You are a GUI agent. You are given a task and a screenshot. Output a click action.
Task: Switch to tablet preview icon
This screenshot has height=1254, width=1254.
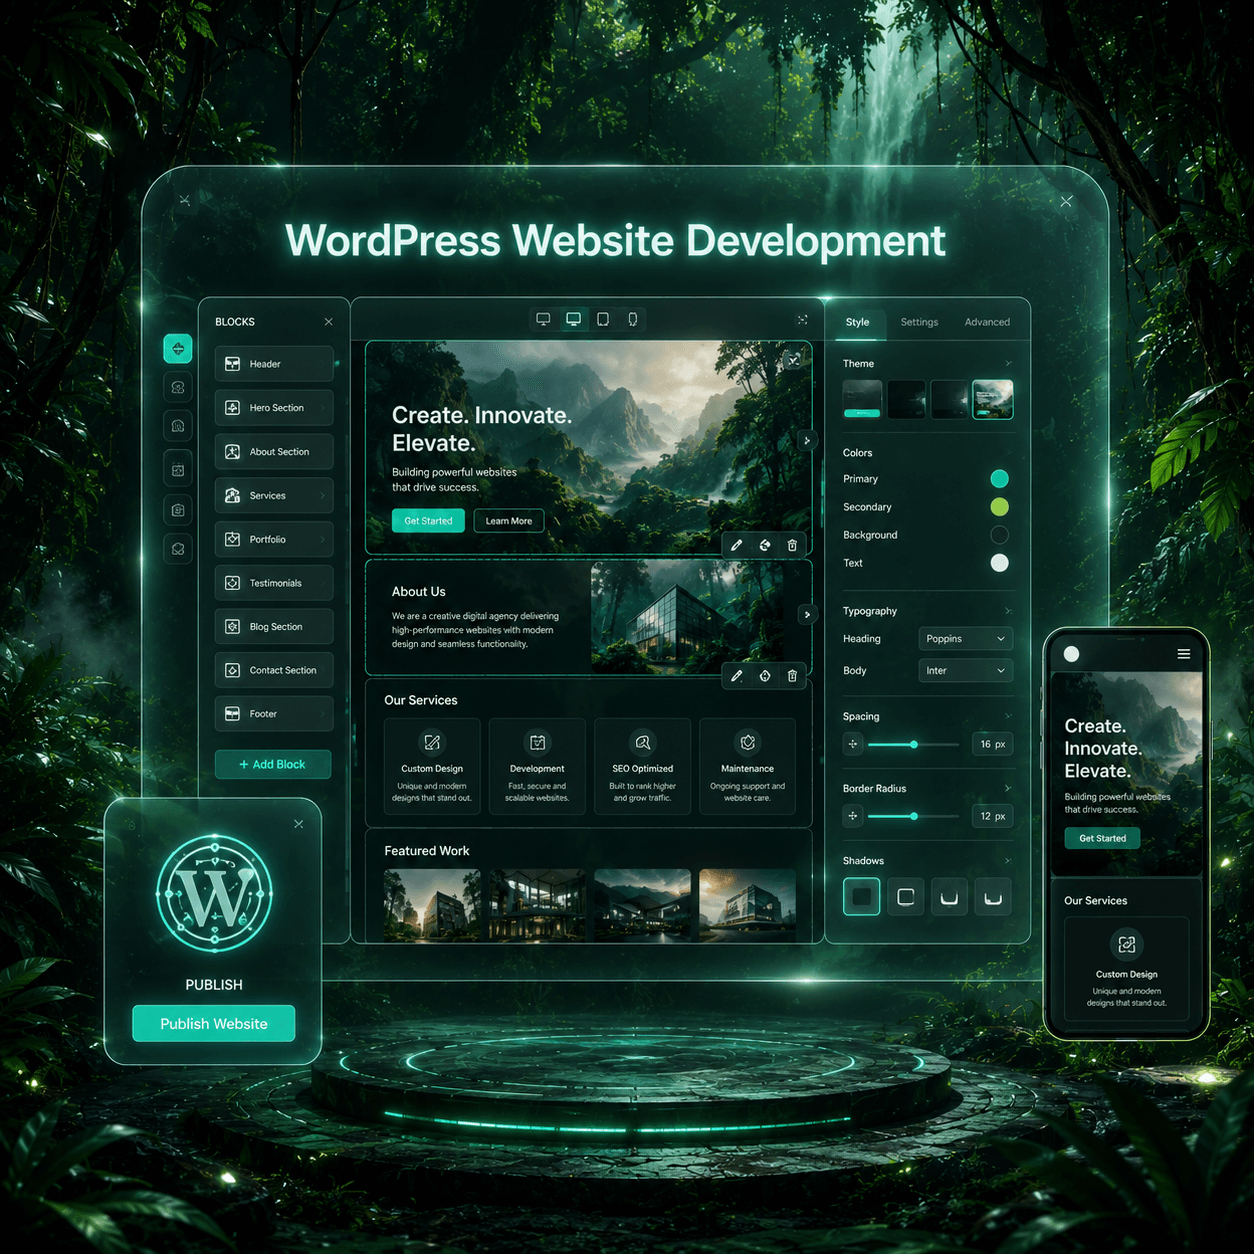tap(603, 319)
